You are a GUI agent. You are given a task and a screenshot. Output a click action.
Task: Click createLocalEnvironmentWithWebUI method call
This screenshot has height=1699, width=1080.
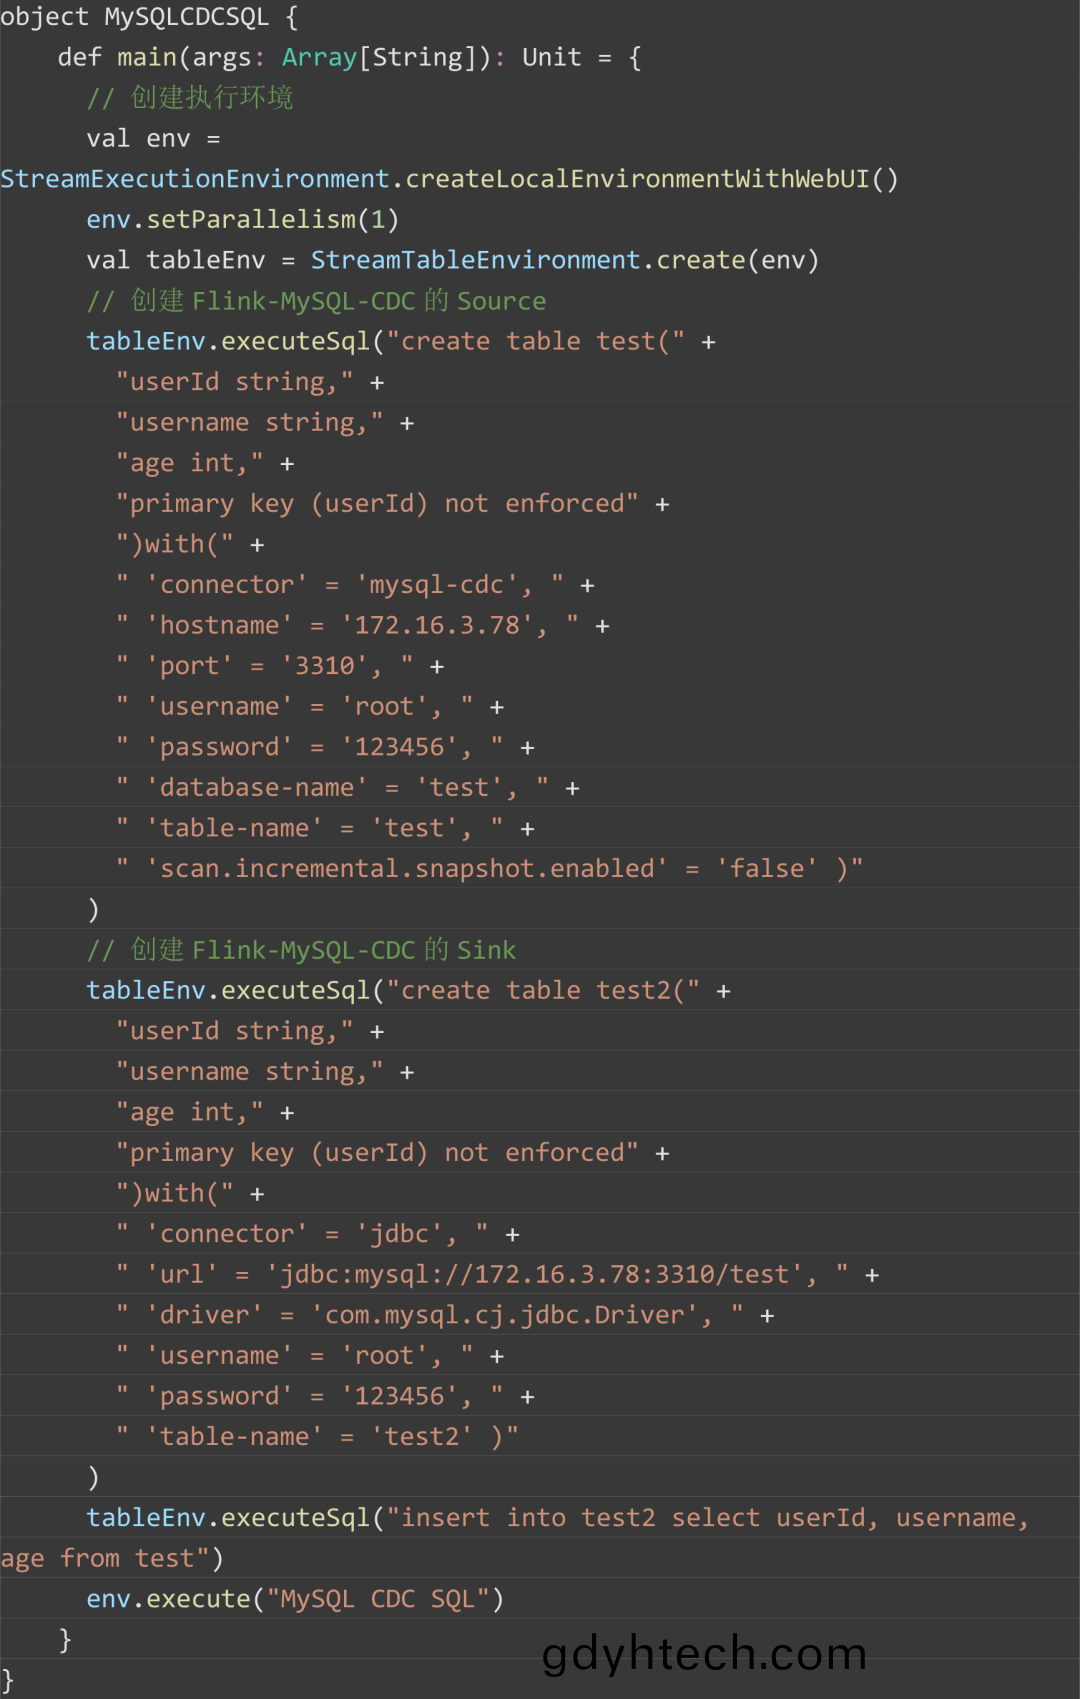[x=637, y=179]
